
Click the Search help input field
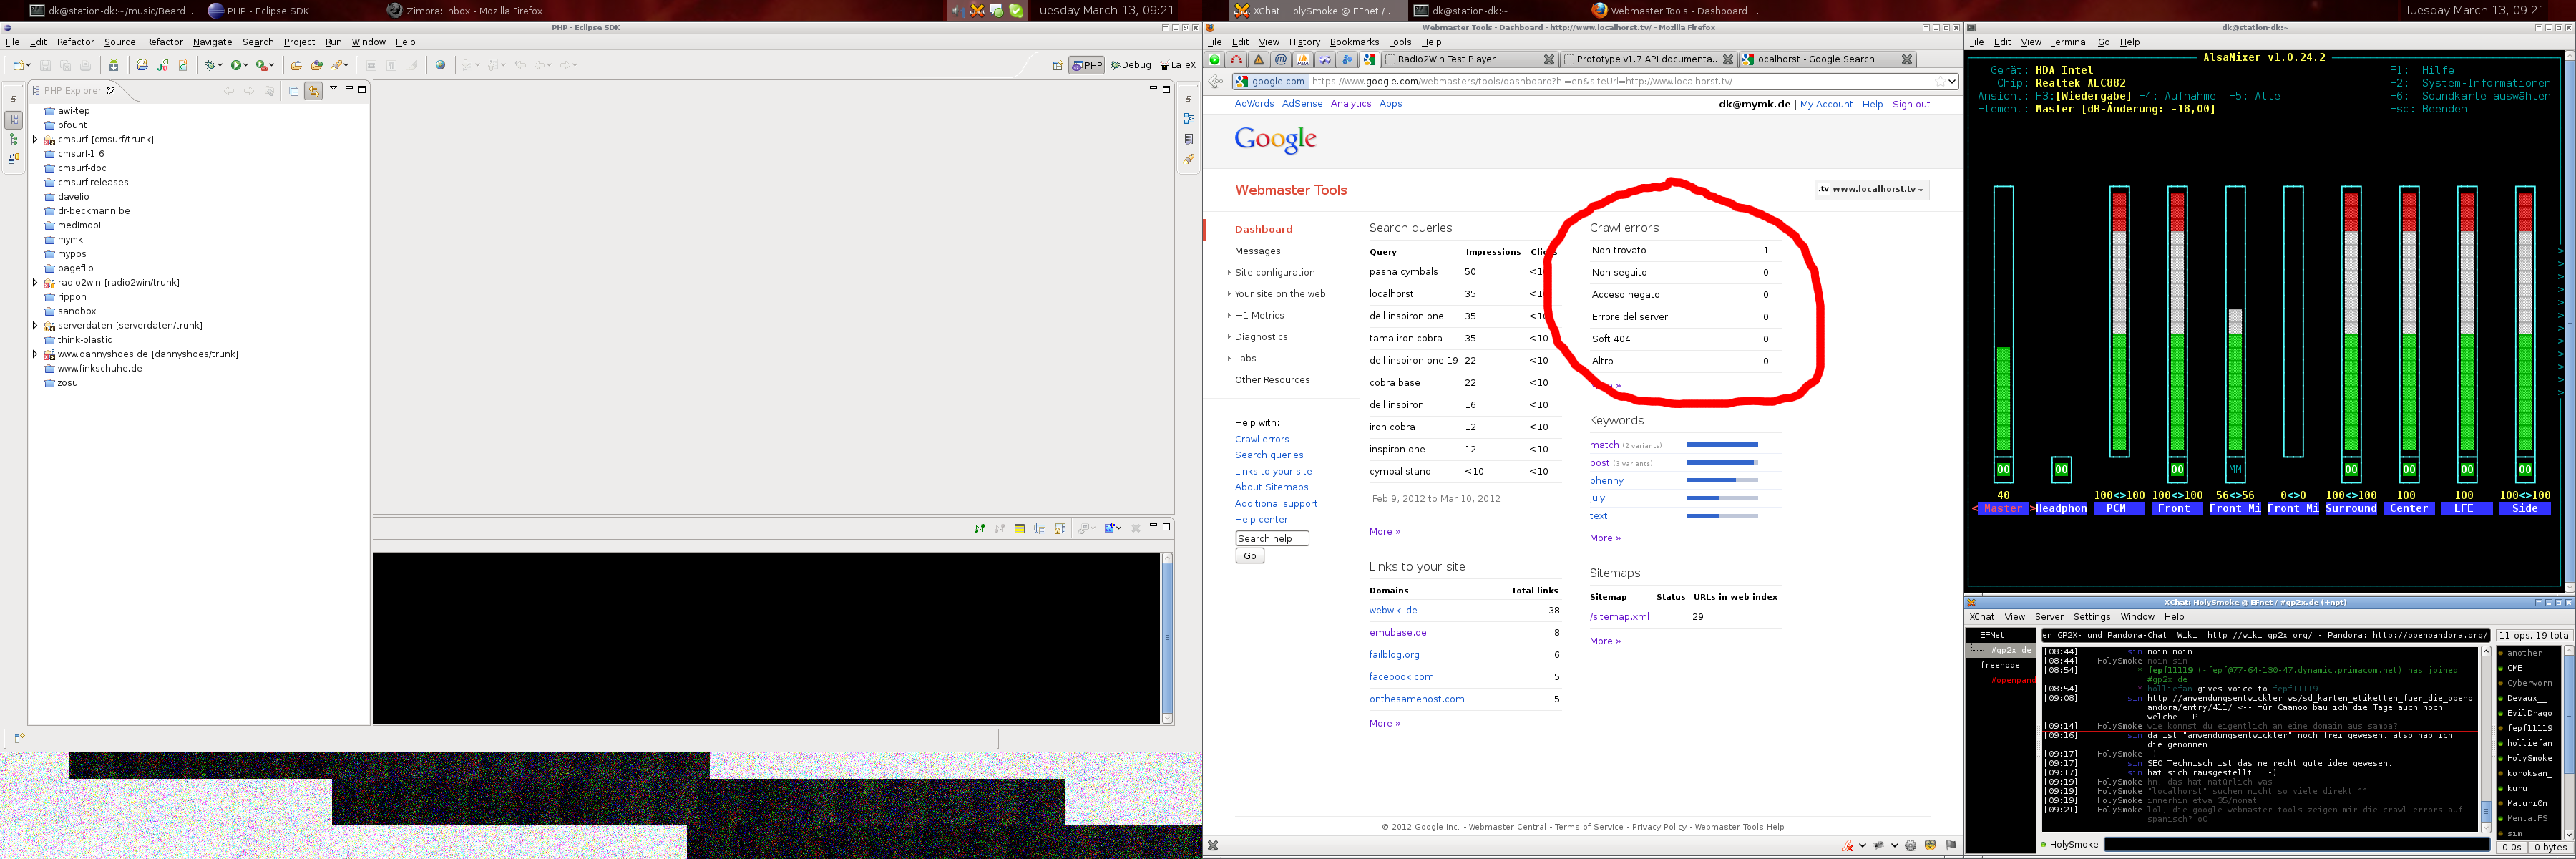1272,538
